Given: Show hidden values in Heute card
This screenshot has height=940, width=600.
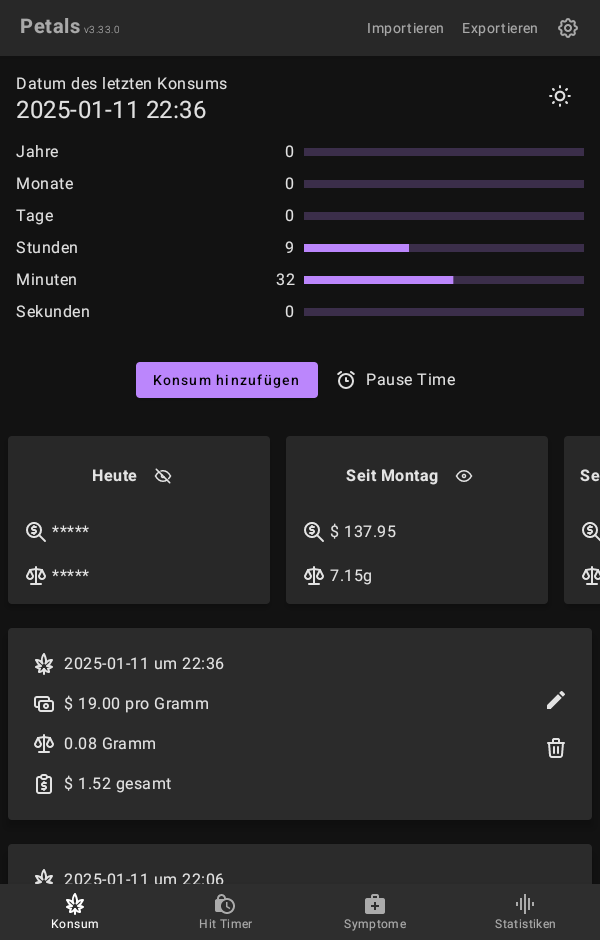Looking at the screenshot, I should 163,476.
